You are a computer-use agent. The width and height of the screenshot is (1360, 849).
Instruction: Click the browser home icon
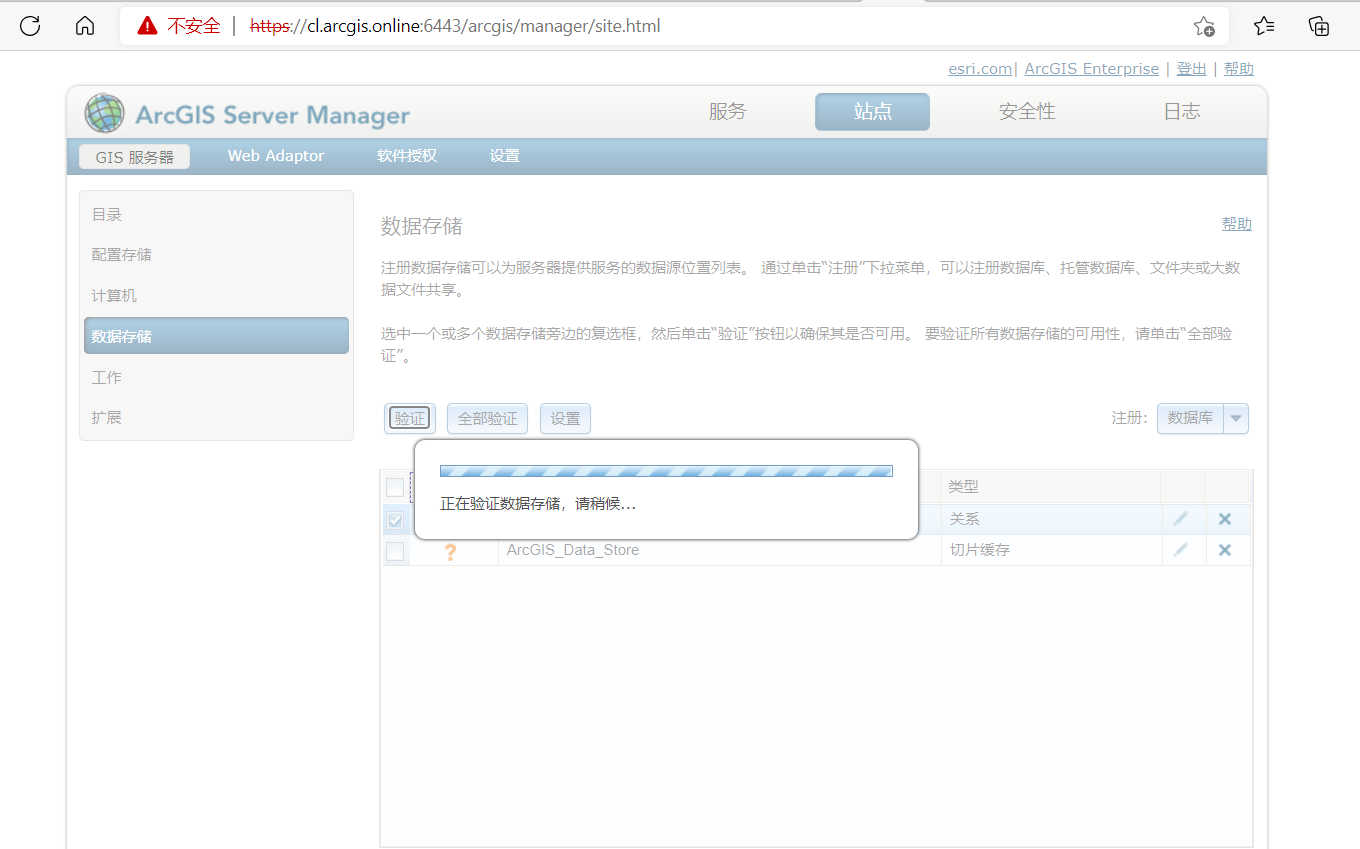[x=84, y=25]
